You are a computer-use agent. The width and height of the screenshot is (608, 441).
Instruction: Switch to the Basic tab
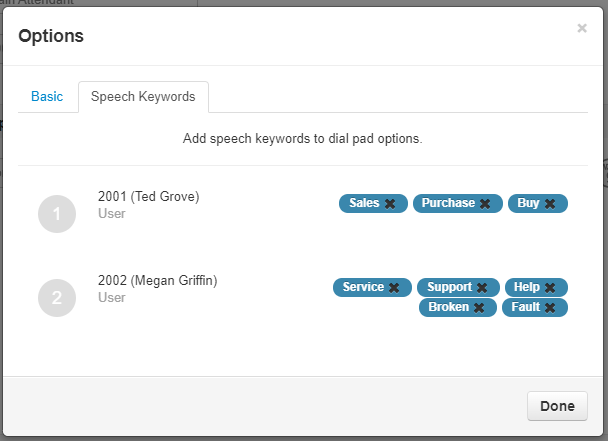point(47,96)
